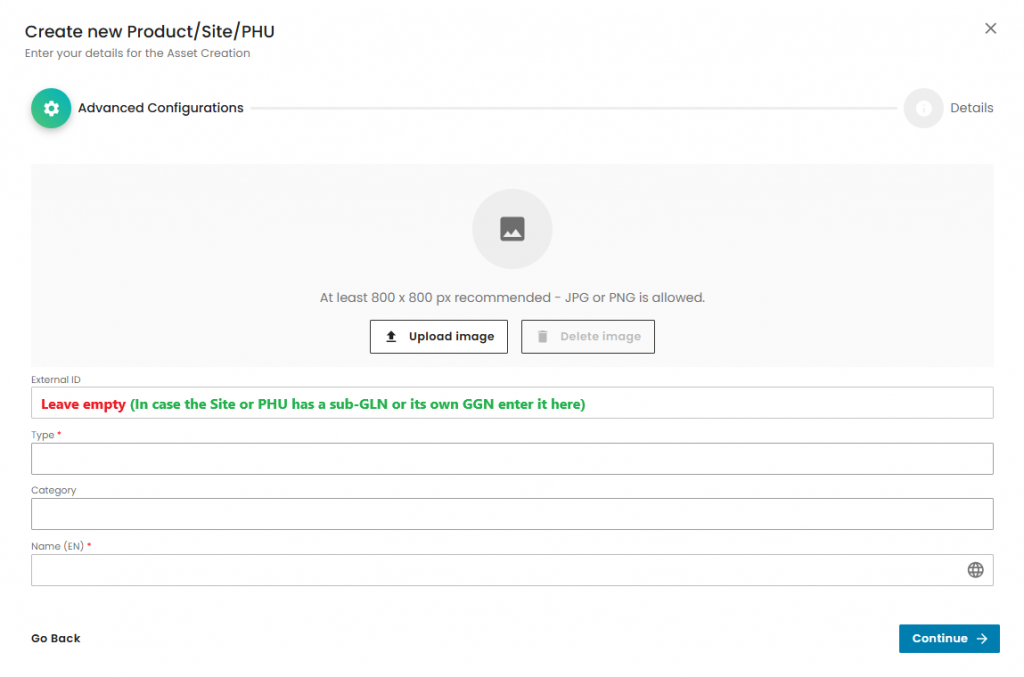Focus the Name (EN) text field
Image resolution: width=1024 pixels, height=677 pixels.
[495, 570]
